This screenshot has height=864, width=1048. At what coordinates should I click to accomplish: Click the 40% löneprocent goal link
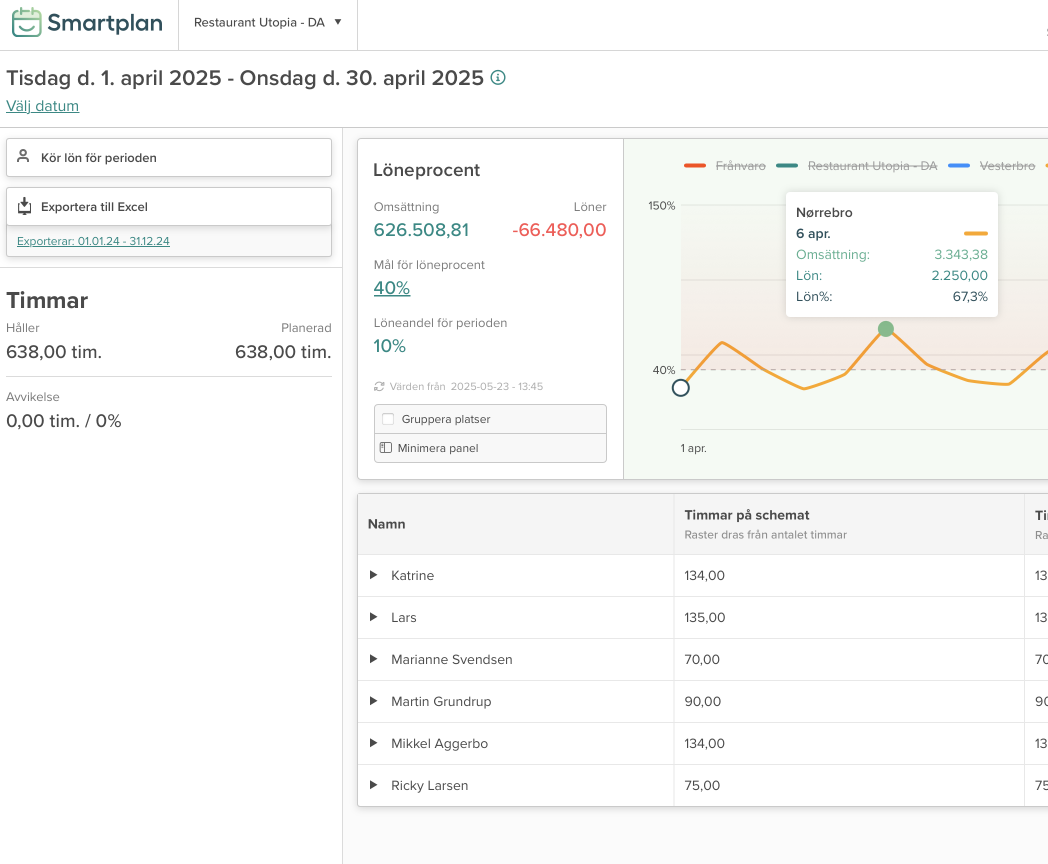pyautogui.click(x=391, y=288)
